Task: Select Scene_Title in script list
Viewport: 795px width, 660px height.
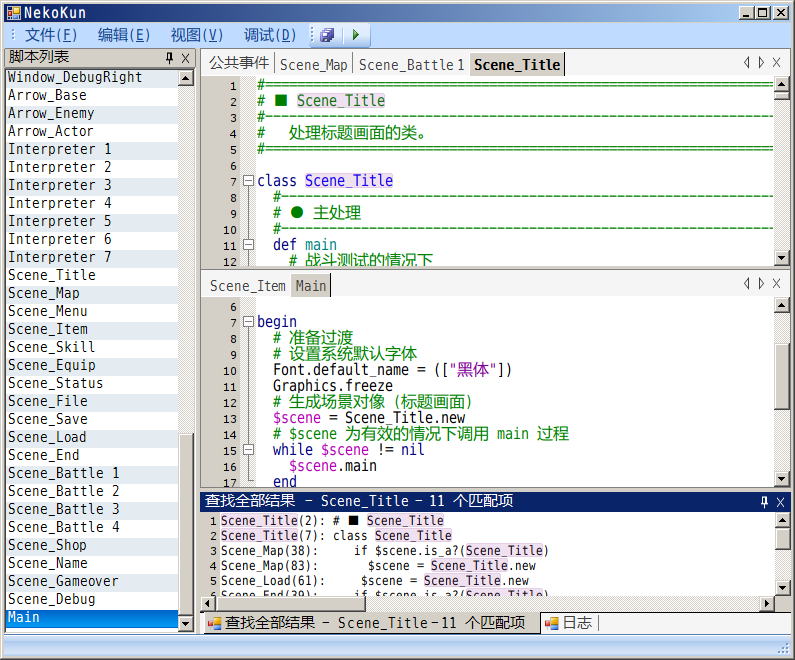Action: point(92,275)
